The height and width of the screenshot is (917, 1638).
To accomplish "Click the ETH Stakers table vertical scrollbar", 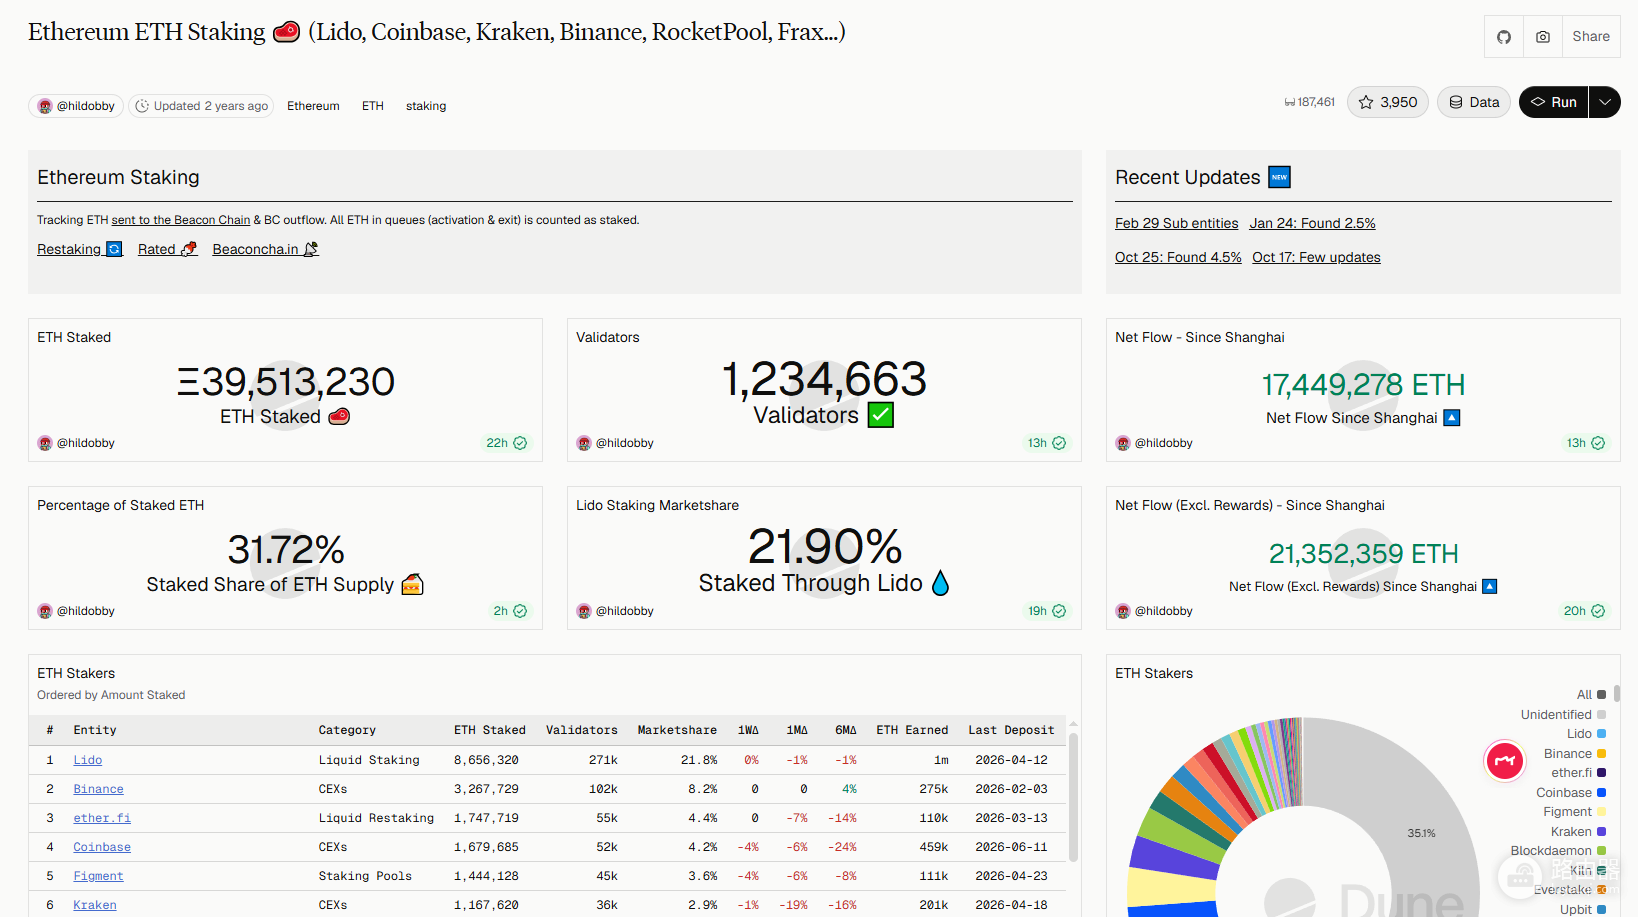I will pyautogui.click(x=1073, y=797).
